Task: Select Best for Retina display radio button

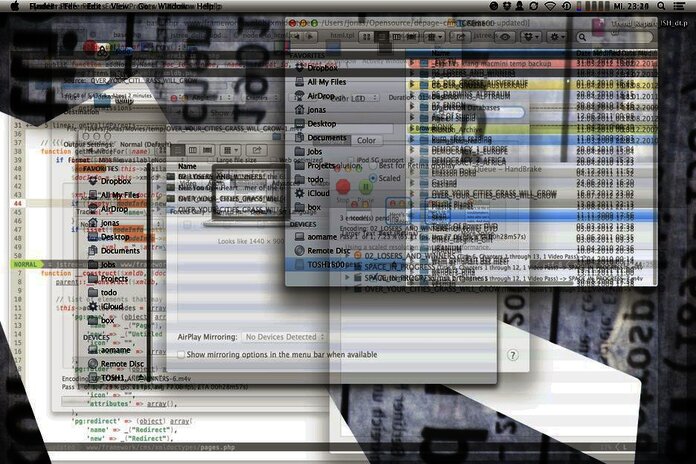Action: (373, 165)
